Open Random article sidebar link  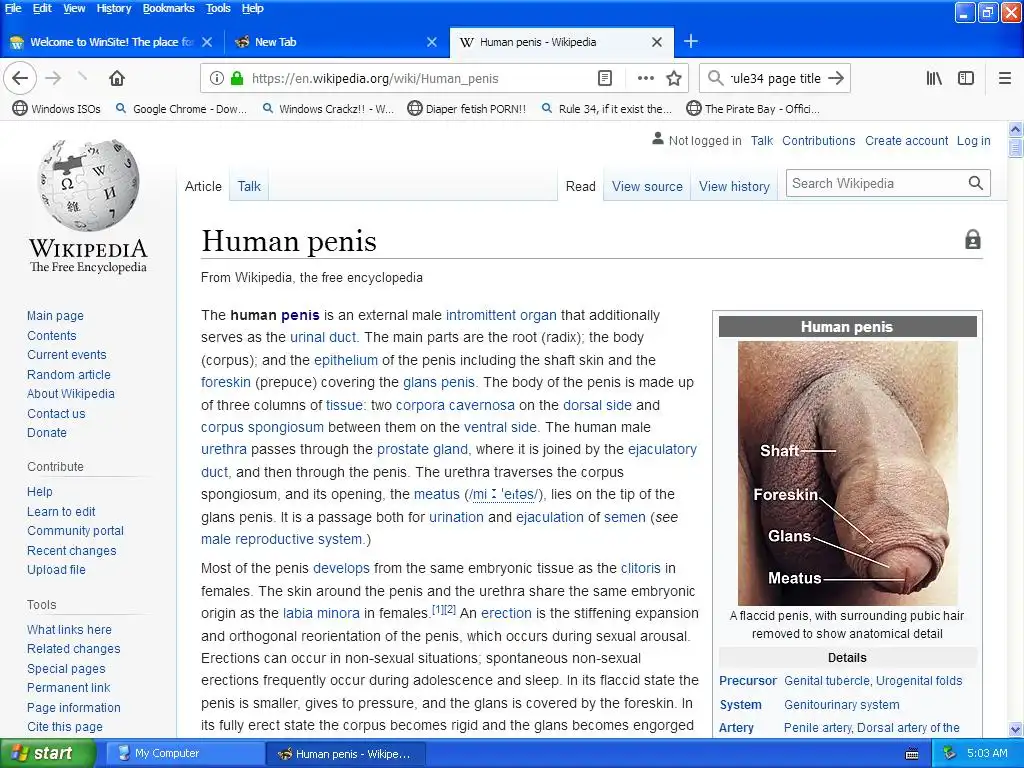pyautogui.click(x=69, y=374)
